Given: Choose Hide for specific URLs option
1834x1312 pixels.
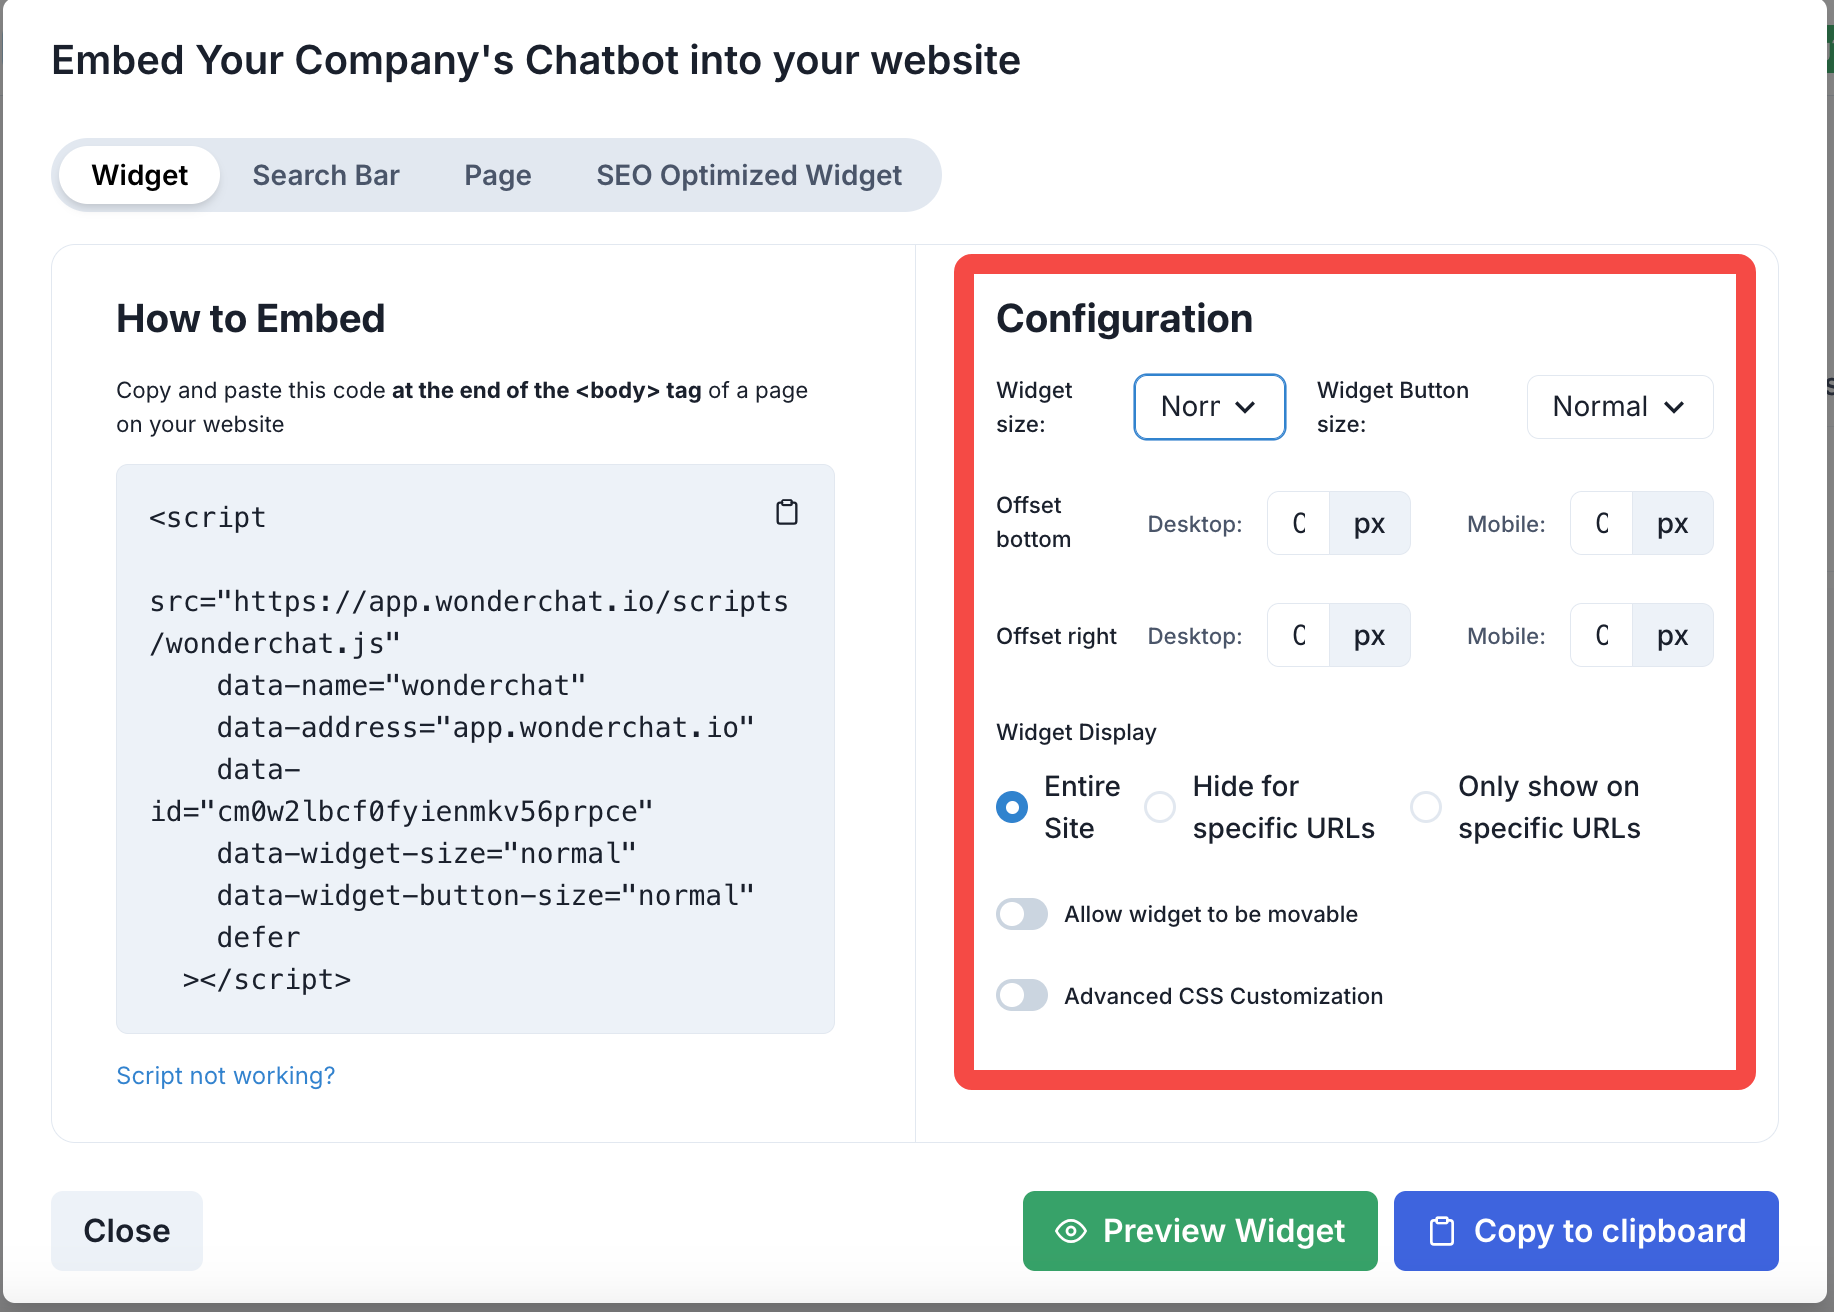Looking at the screenshot, I should (1160, 807).
